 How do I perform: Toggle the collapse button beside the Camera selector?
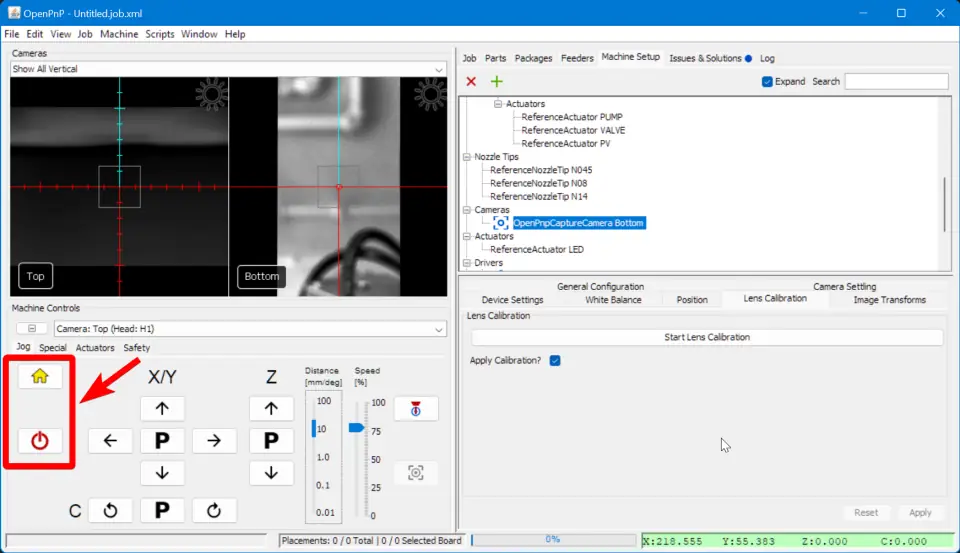click(x=31, y=329)
